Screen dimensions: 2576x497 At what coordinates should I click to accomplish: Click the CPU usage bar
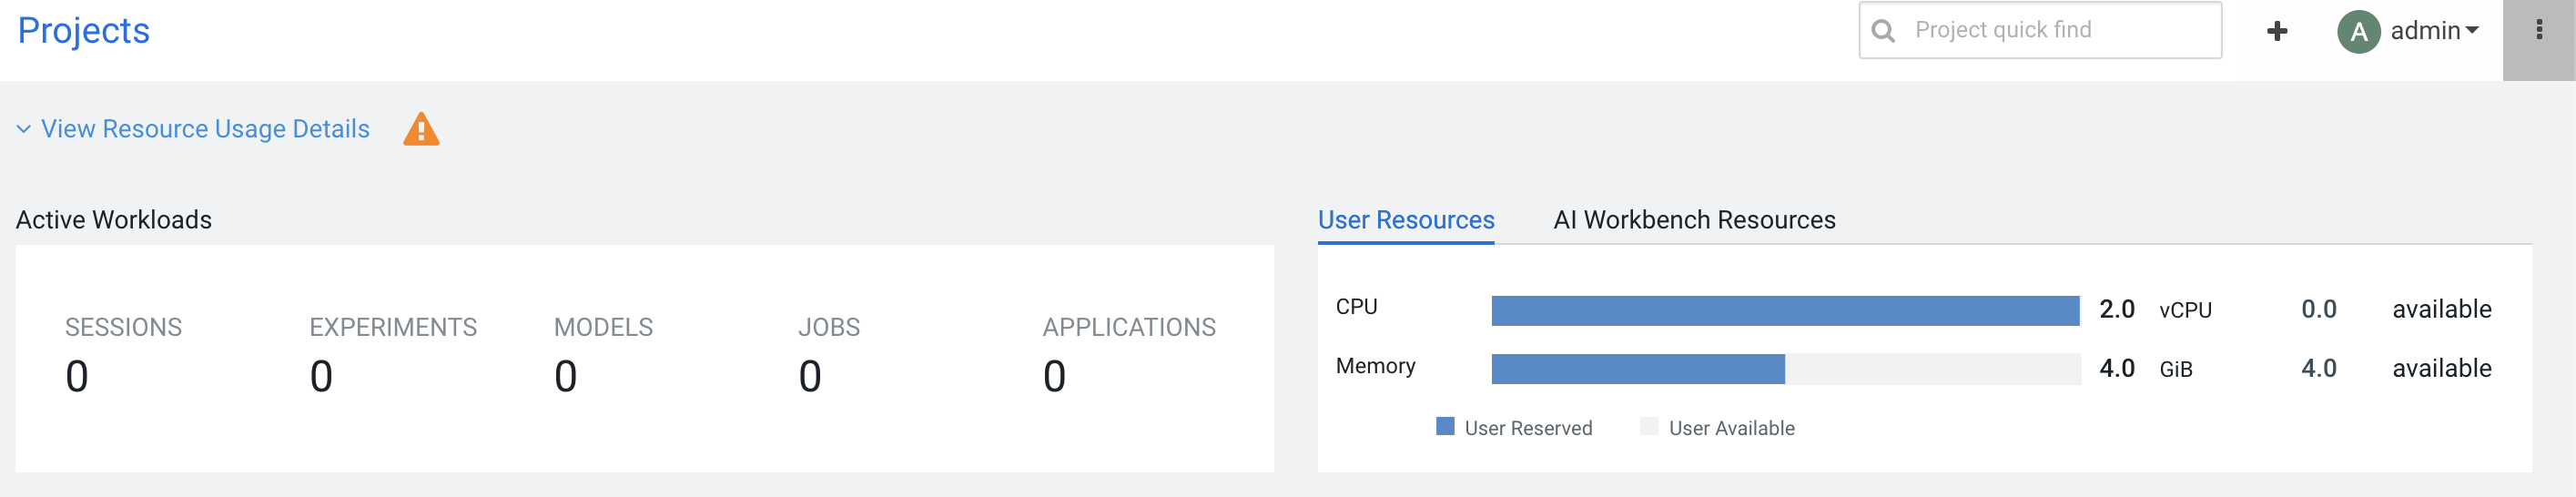coord(1784,311)
